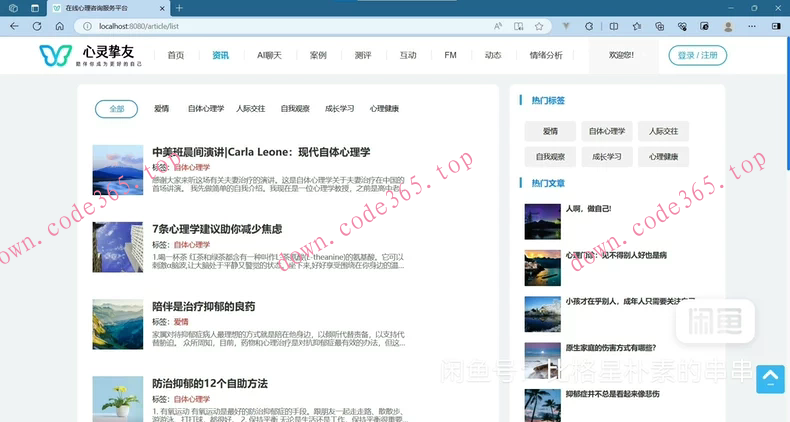The image size is (790, 422).
Task: Click the skyscraper thumbnail of 减少焦虑 article
Action: (117, 247)
